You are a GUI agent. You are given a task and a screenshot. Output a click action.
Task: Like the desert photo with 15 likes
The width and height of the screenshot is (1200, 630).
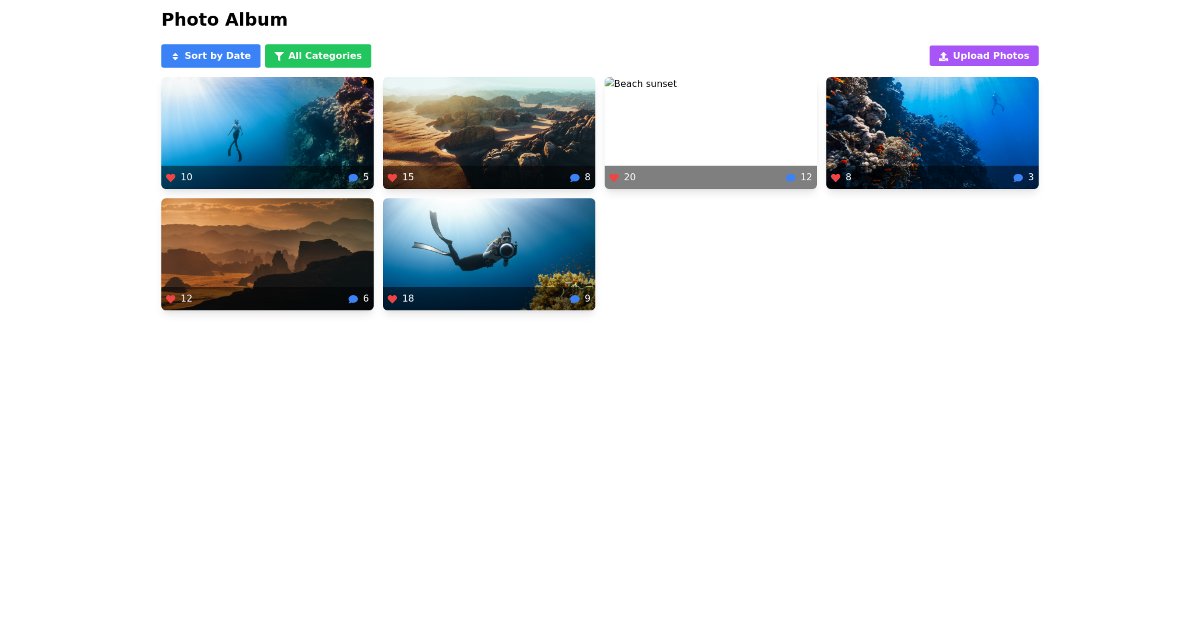pos(392,178)
